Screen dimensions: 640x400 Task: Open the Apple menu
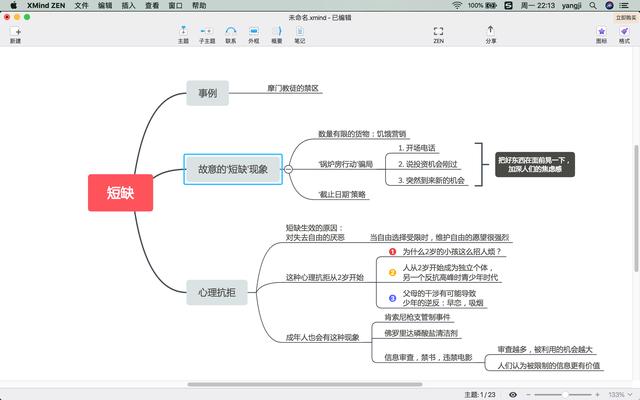coord(13,5)
